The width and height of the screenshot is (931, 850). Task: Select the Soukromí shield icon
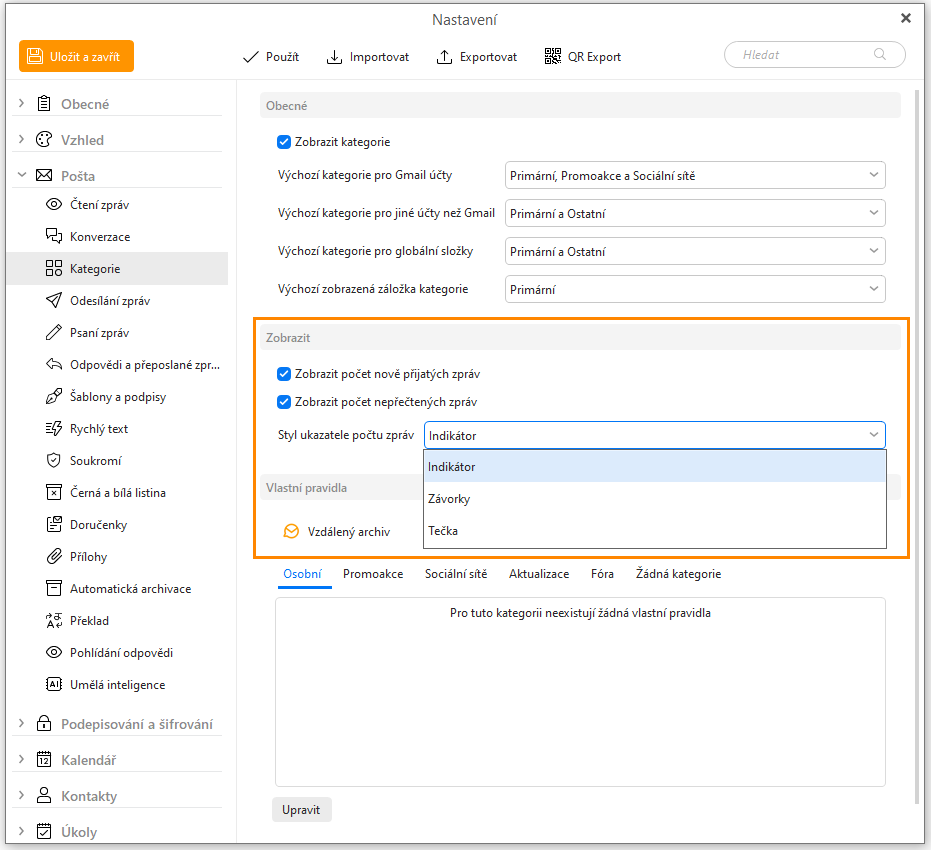coord(54,461)
